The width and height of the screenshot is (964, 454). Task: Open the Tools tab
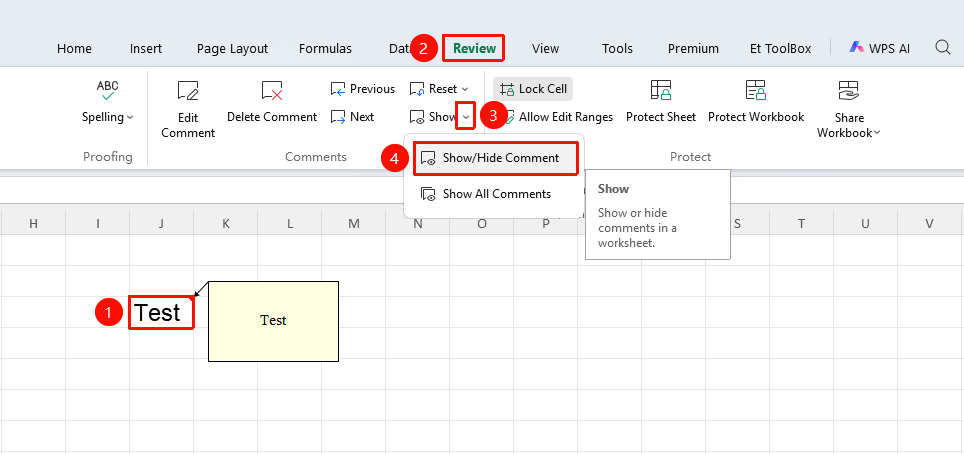pos(617,49)
